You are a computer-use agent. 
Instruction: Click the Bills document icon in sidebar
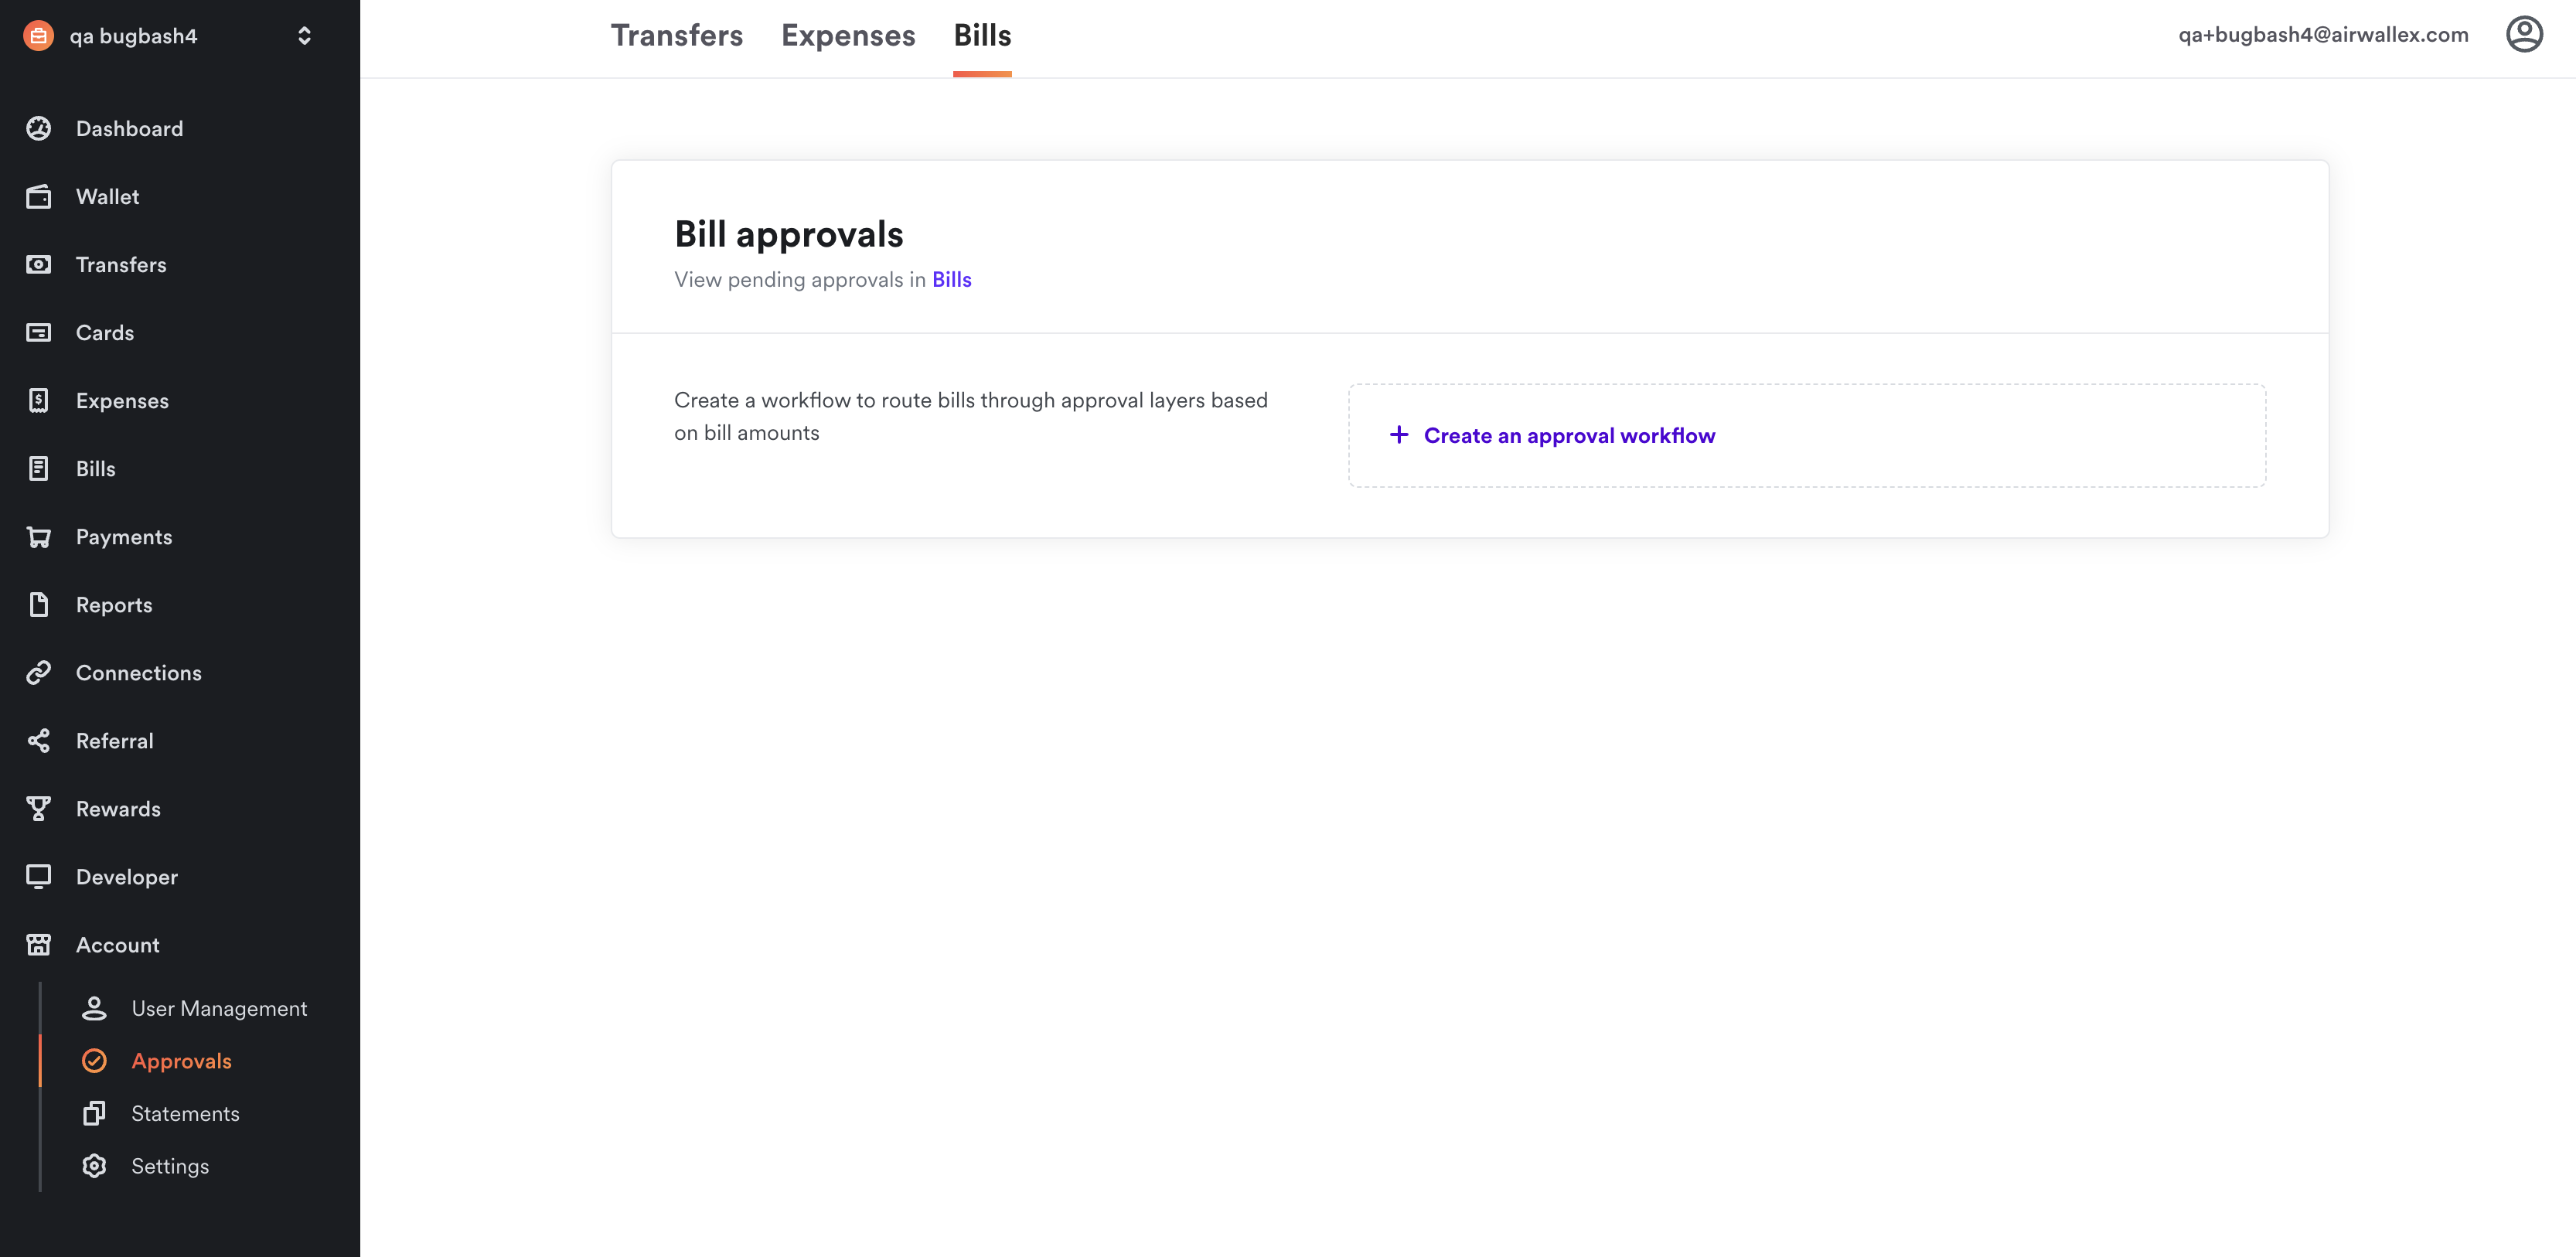tap(38, 468)
